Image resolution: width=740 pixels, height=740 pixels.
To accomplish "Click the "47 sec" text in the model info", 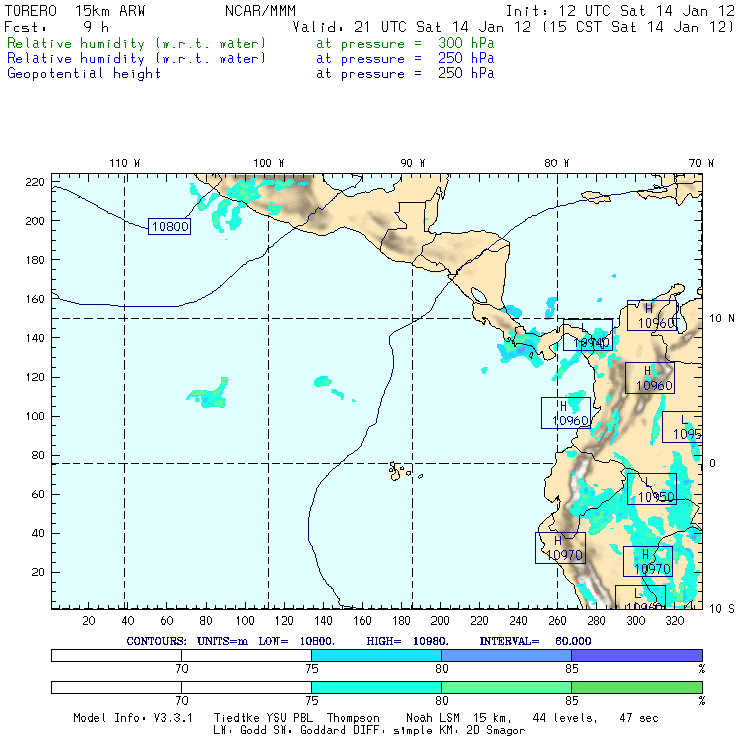I will pos(639,718).
